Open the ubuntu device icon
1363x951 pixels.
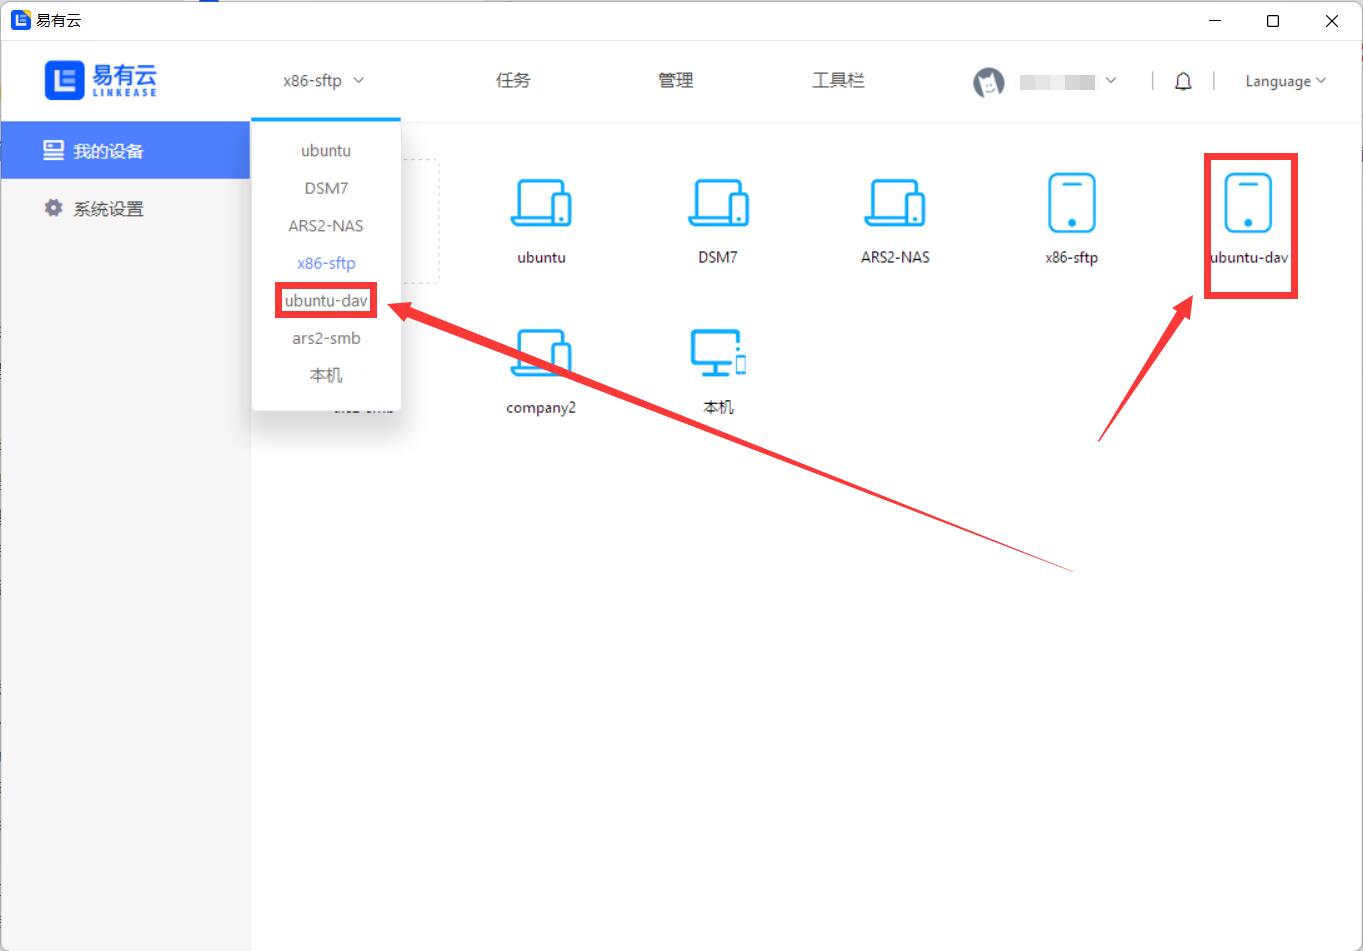click(x=541, y=203)
